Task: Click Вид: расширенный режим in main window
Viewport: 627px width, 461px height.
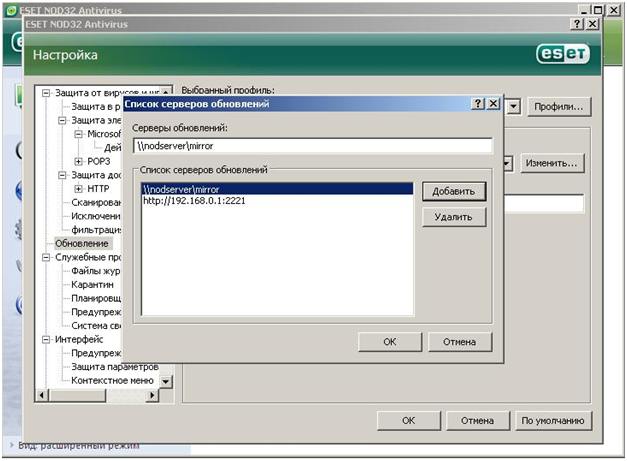Action: [78, 446]
